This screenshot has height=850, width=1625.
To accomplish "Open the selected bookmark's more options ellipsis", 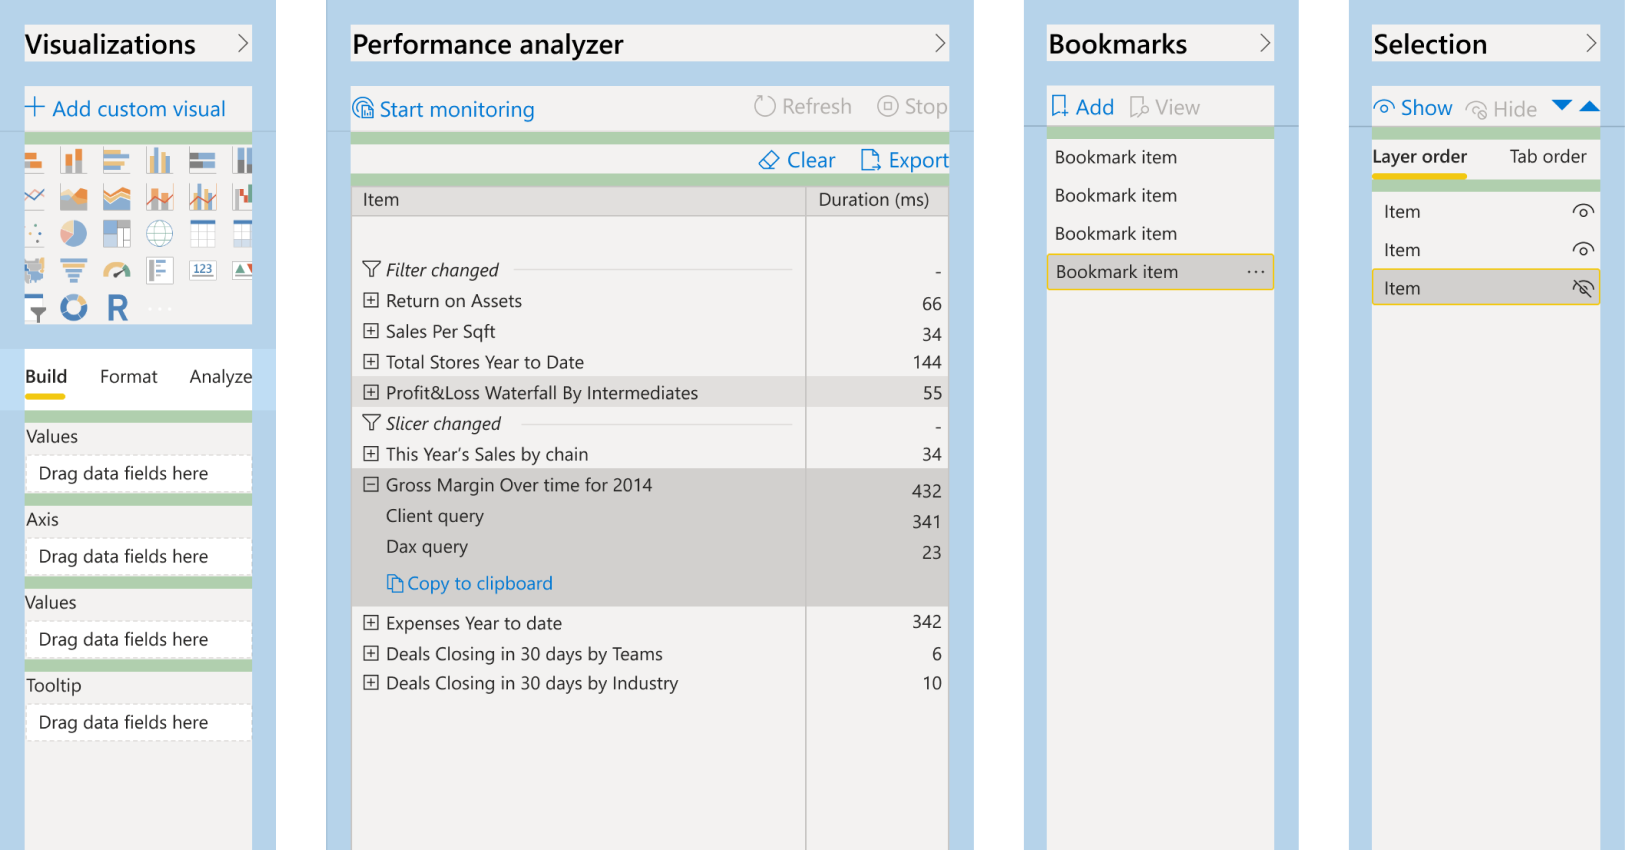I will 1255,272.
